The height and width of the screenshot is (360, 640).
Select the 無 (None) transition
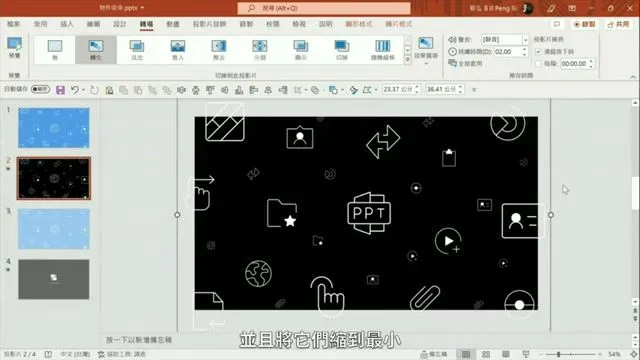[55, 50]
